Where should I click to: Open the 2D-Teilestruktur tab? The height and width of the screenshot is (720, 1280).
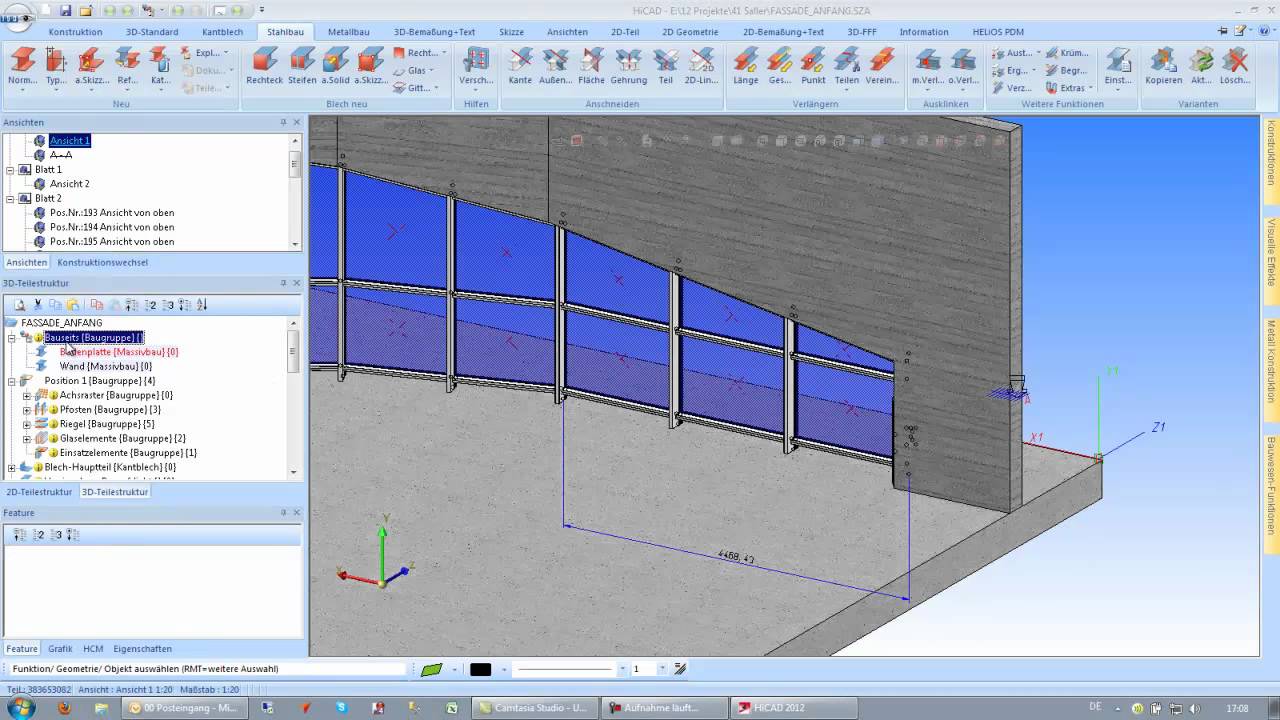39,492
